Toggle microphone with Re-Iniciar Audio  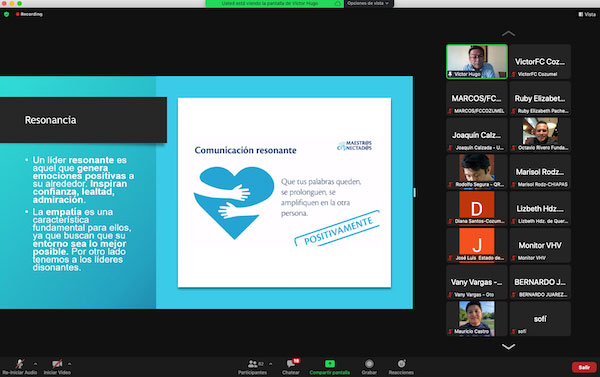[x=20, y=364]
